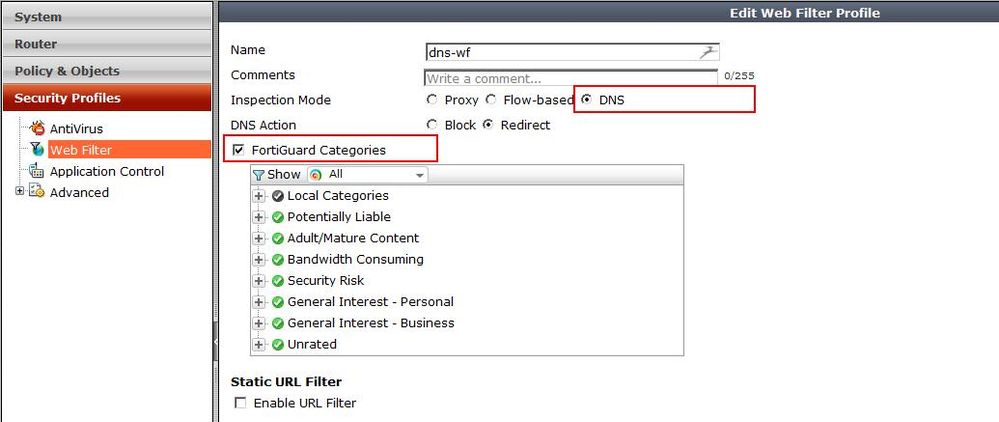The image size is (999, 422).
Task: Select DNS inspection mode
Action: click(x=586, y=99)
